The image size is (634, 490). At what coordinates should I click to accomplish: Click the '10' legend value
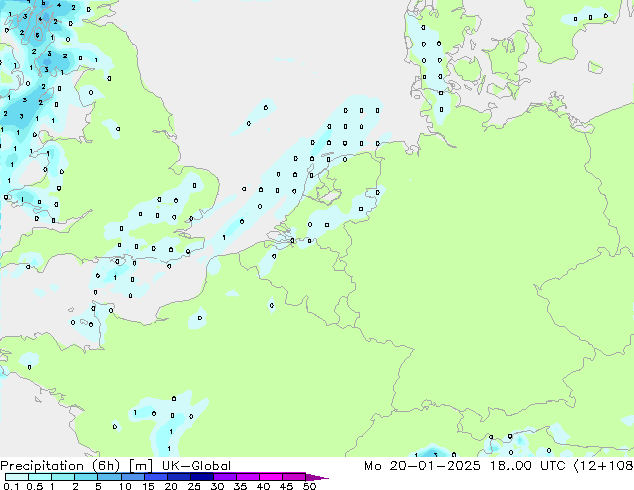coord(125,486)
